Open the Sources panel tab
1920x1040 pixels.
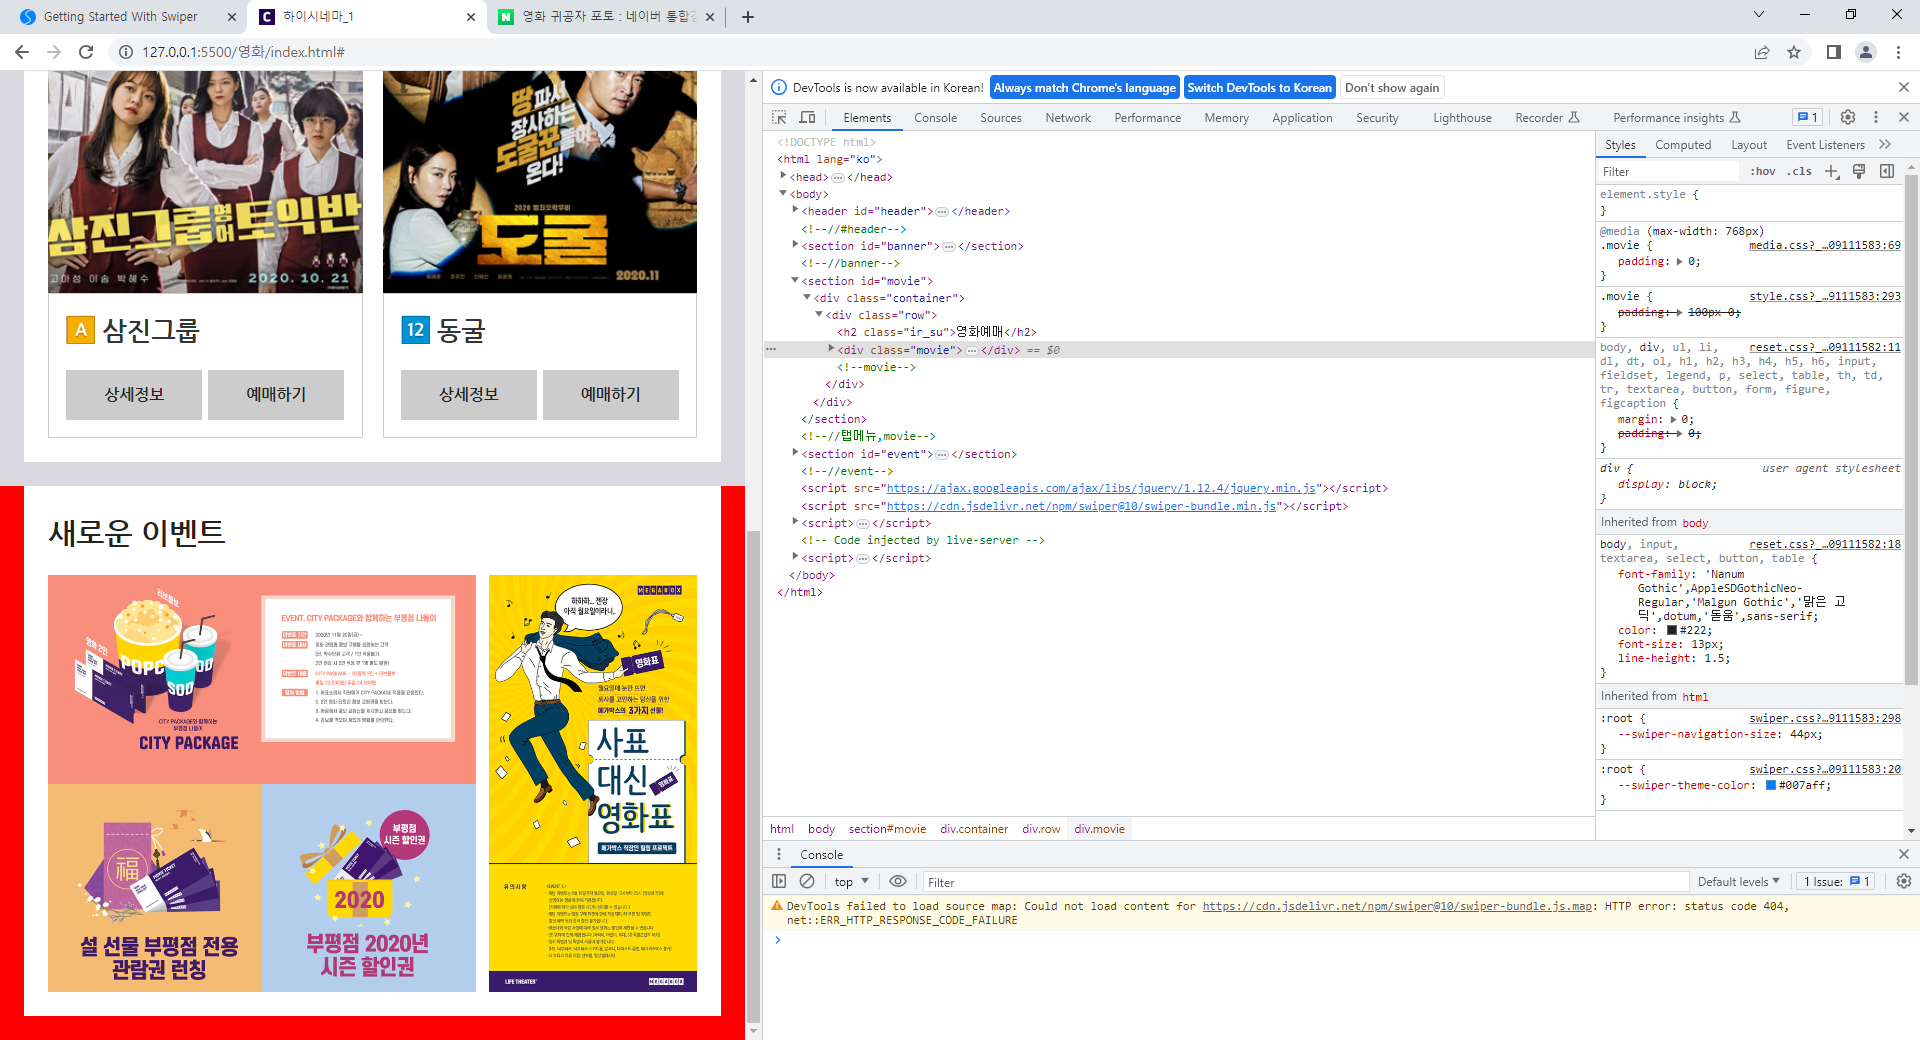pyautogui.click(x=1001, y=118)
